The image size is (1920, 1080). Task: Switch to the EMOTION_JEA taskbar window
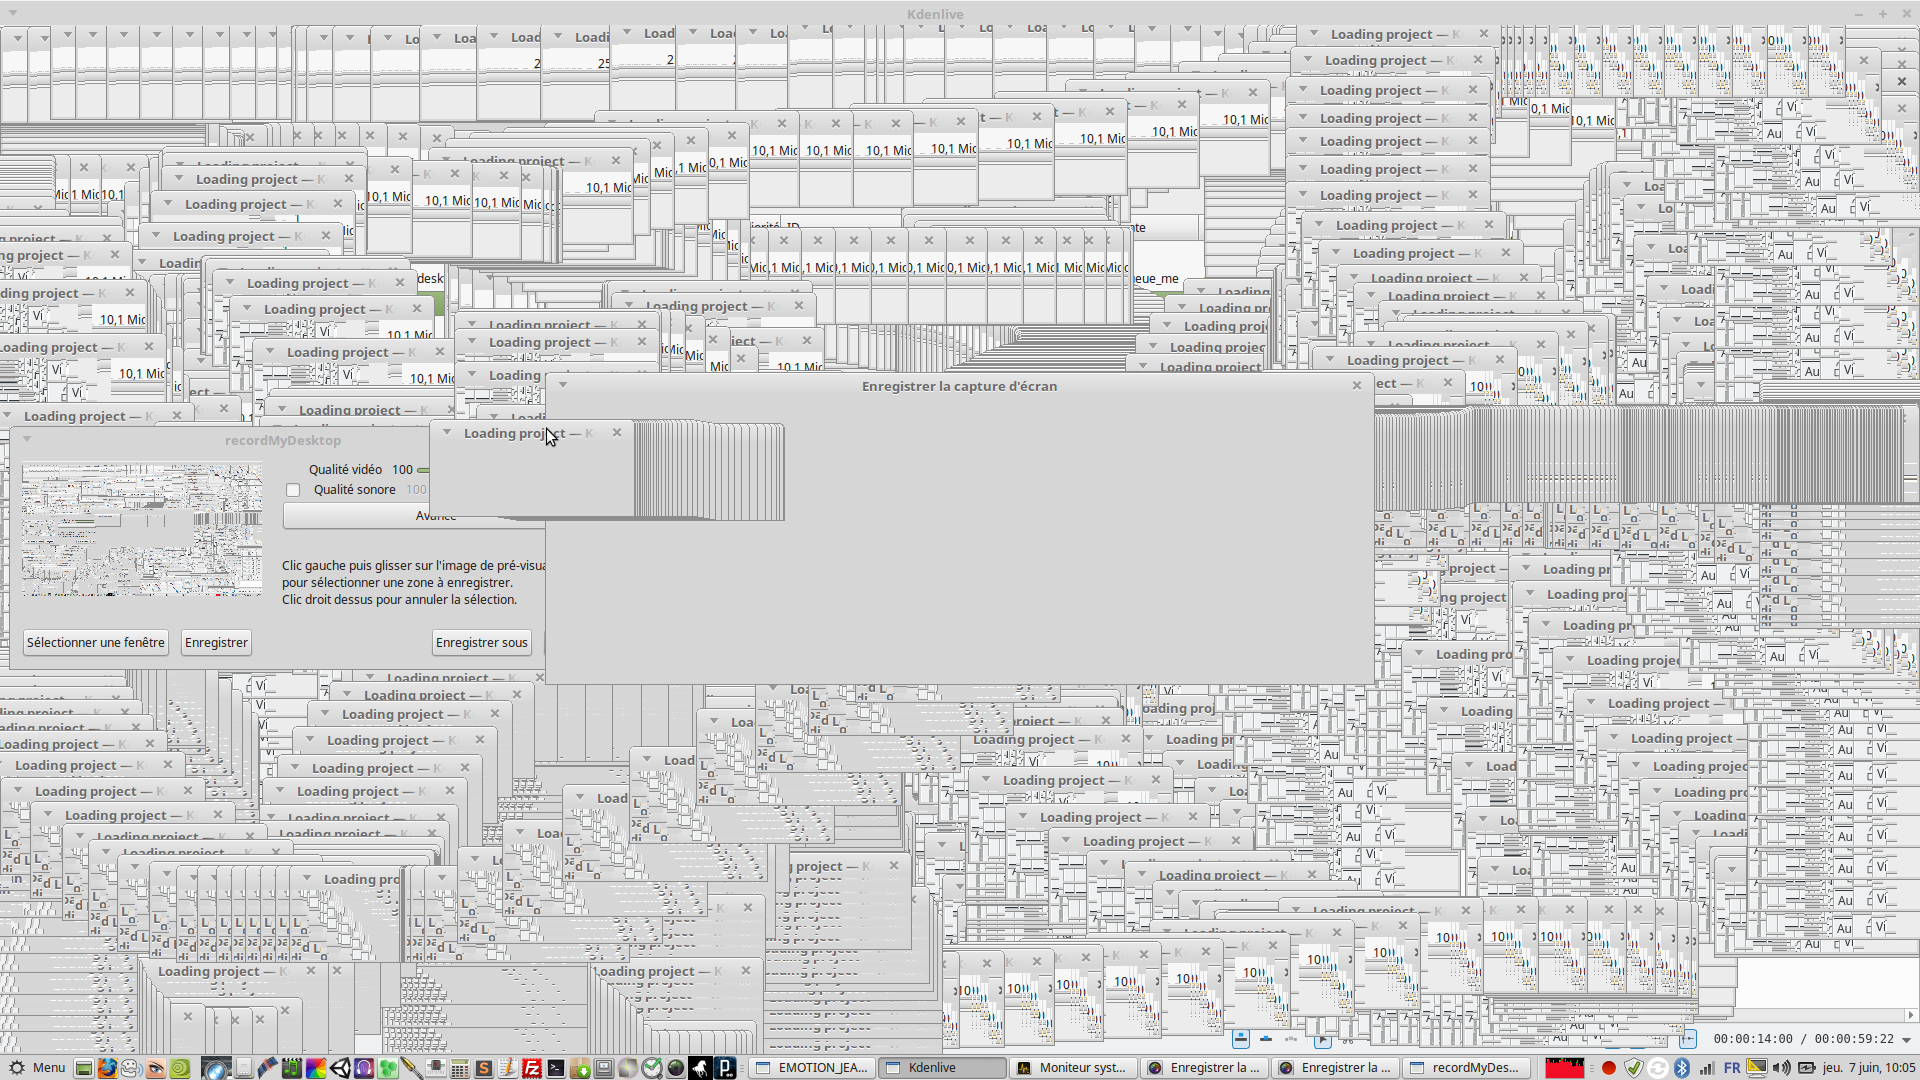pyautogui.click(x=812, y=1068)
